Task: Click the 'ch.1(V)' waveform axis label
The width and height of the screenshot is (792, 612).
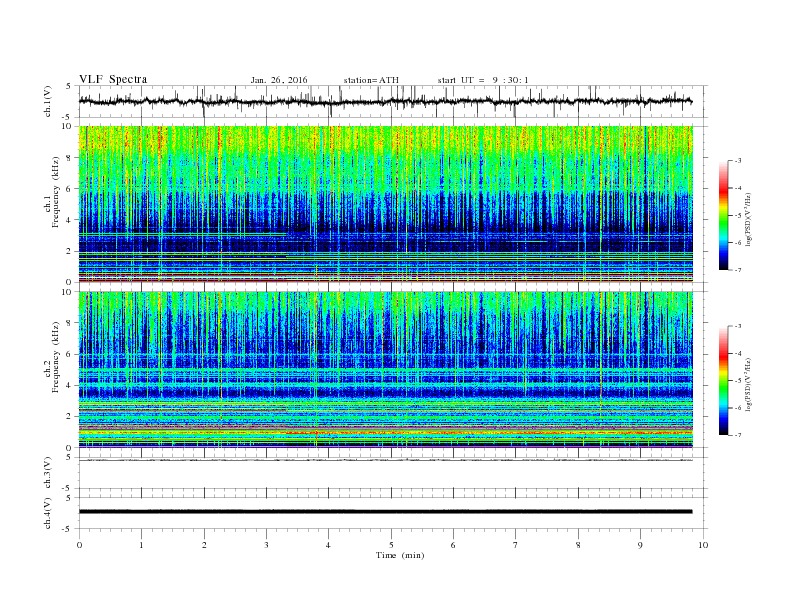Action: pos(48,101)
